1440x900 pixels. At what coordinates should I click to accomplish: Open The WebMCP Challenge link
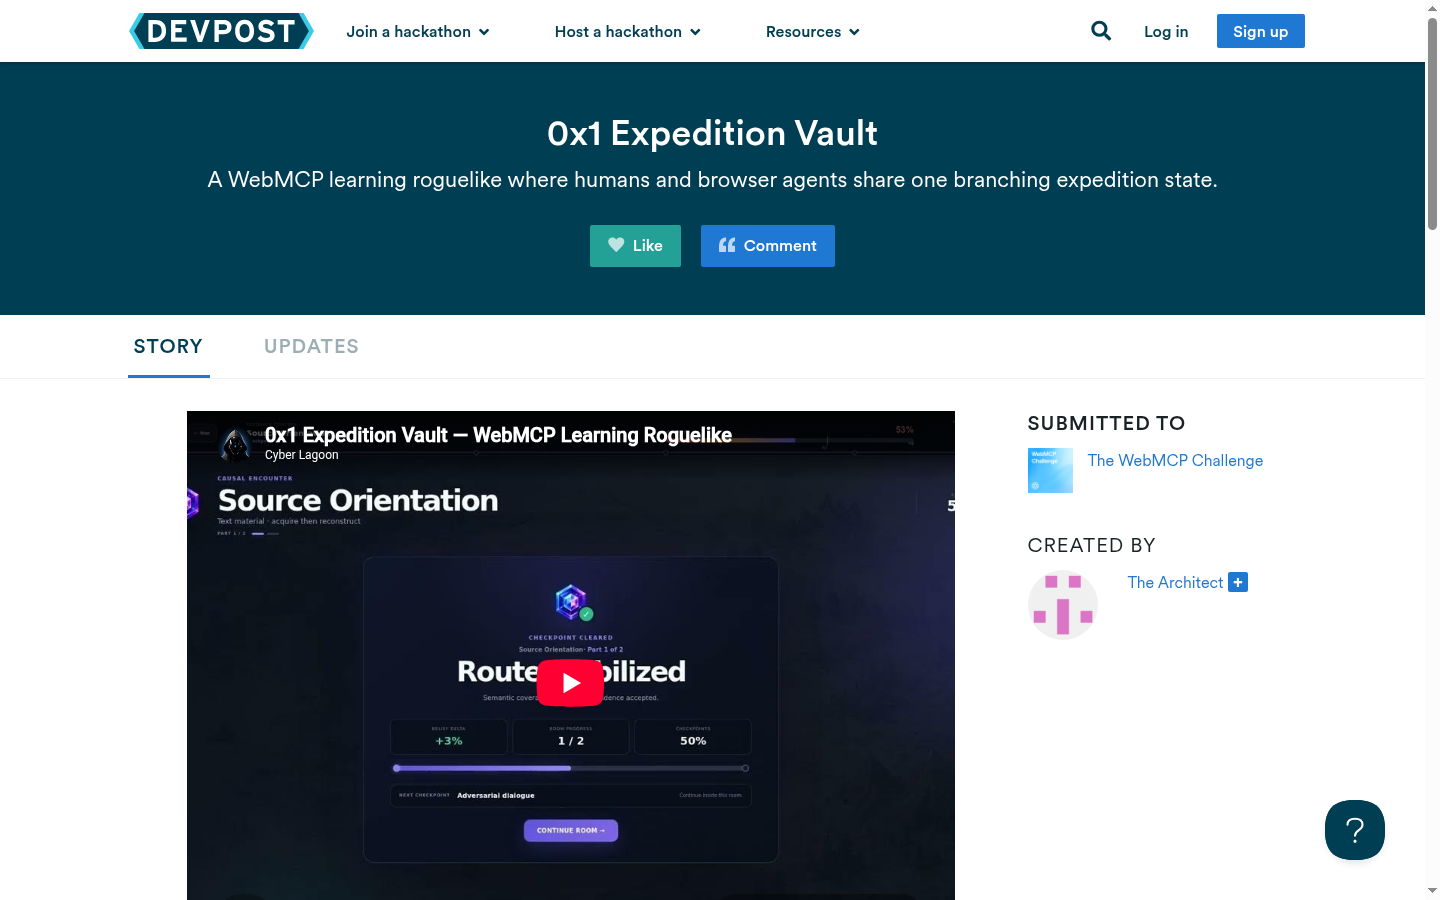(x=1175, y=460)
